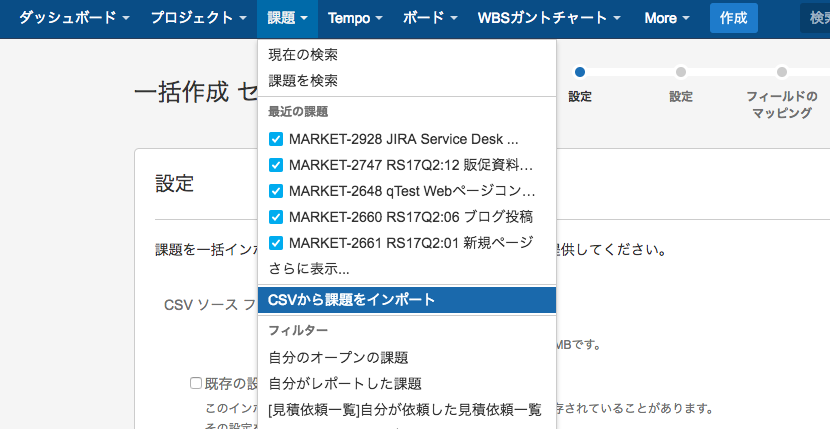The height and width of the screenshot is (429, 830).
Task: Open issue MARKET-2928 JIRA Service Desk
Action: (407, 139)
